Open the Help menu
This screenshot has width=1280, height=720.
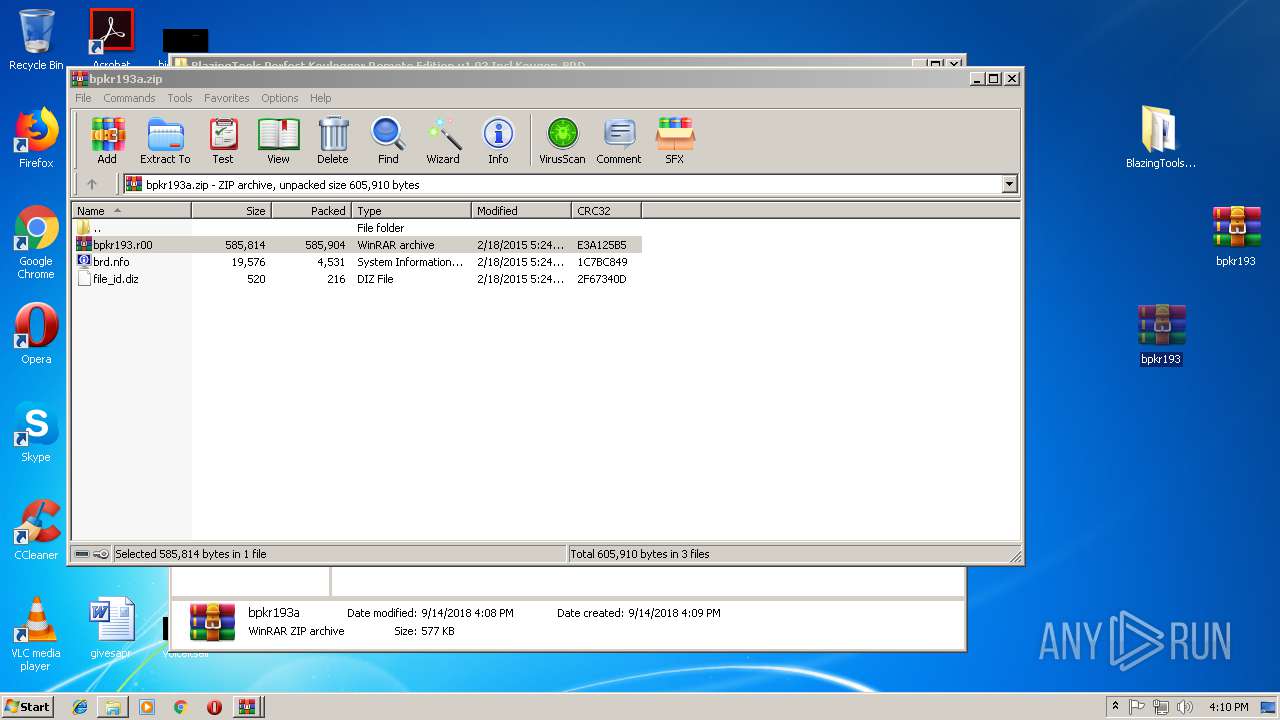click(320, 98)
